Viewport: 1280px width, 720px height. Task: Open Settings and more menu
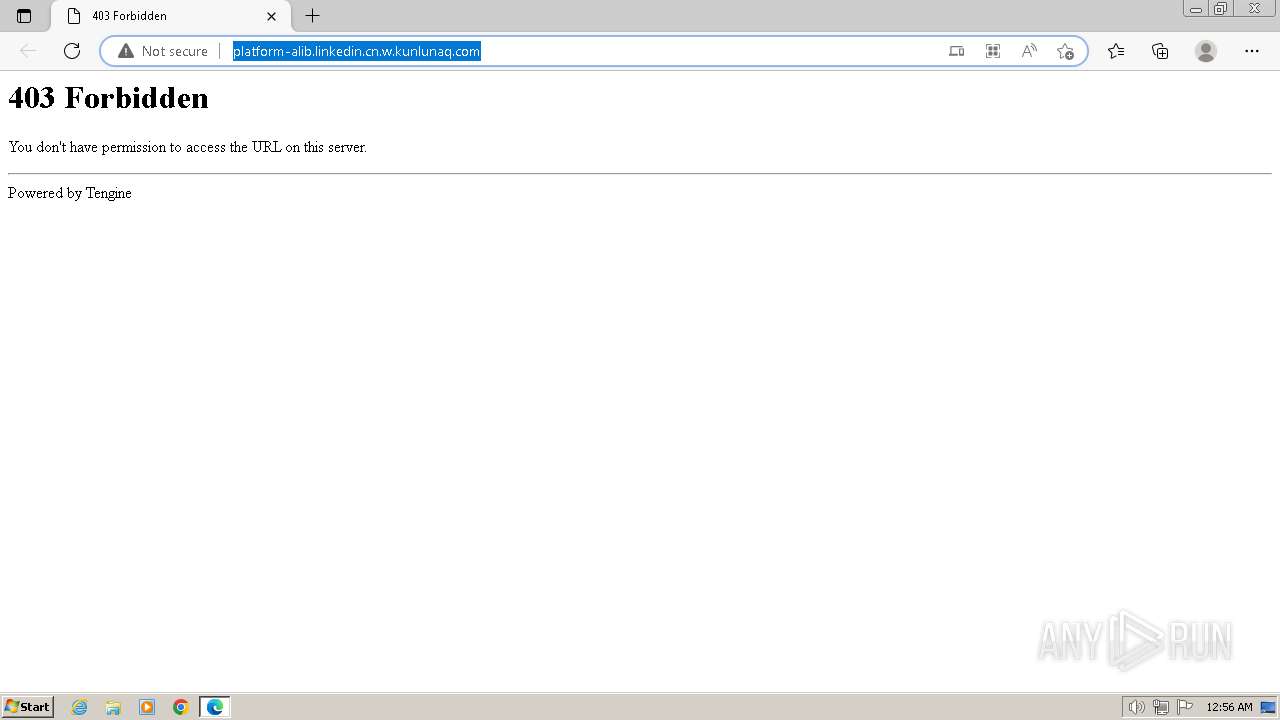coord(1252,51)
